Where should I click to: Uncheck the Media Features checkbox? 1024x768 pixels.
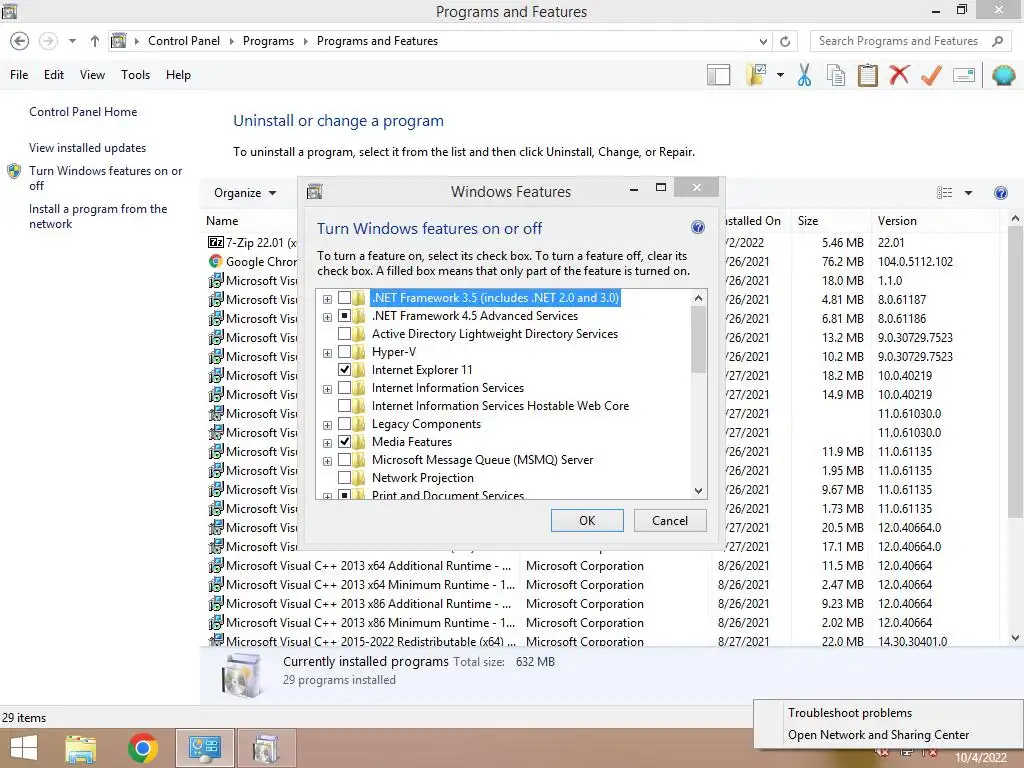point(344,442)
